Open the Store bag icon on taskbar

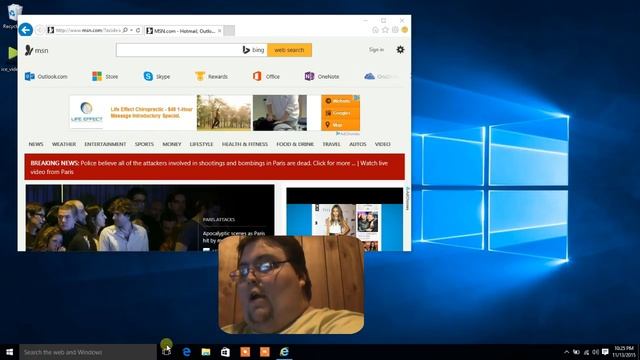click(x=225, y=351)
